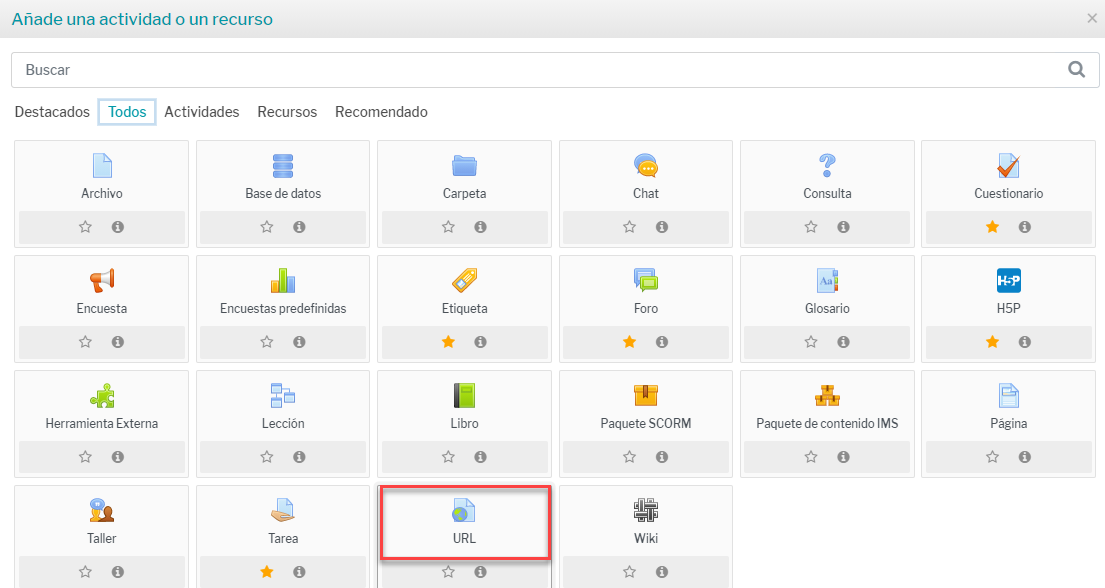Show info about Paquete SCORM
This screenshot has height=588, width=1105.
pyautogui.click(x=661, y=457)
